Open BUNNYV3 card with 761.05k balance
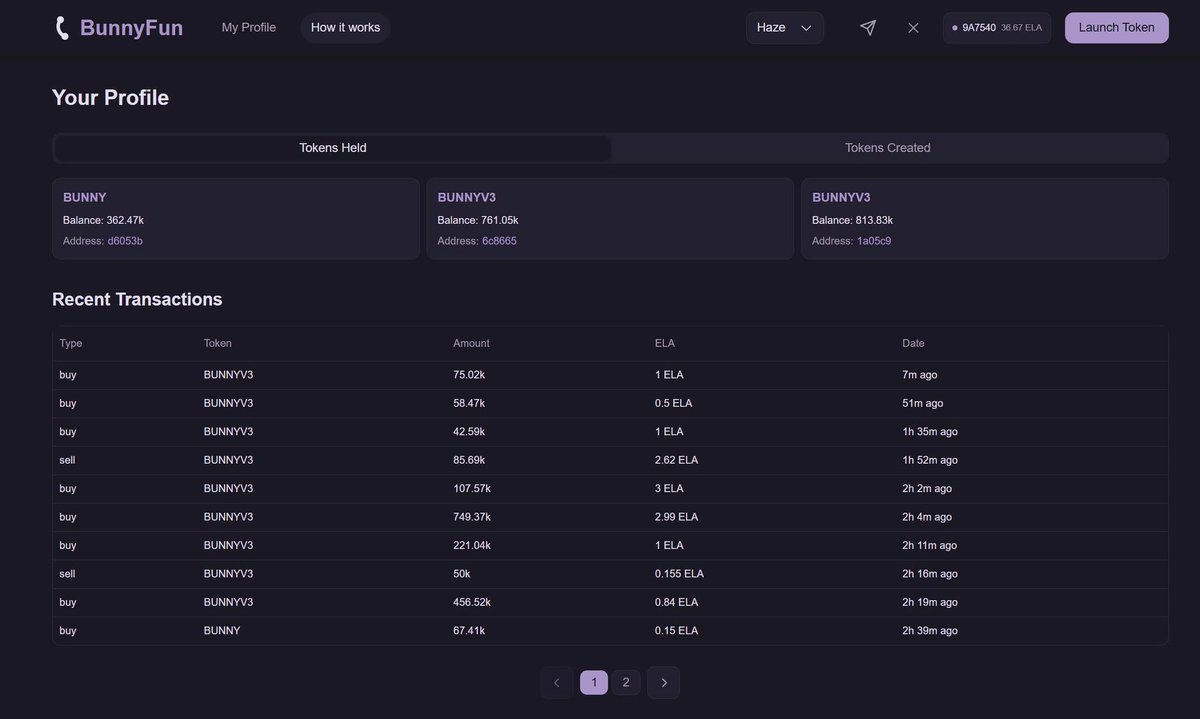This screenshot has width=1200, height=719. pyautogui.click(x=610, y=219)
